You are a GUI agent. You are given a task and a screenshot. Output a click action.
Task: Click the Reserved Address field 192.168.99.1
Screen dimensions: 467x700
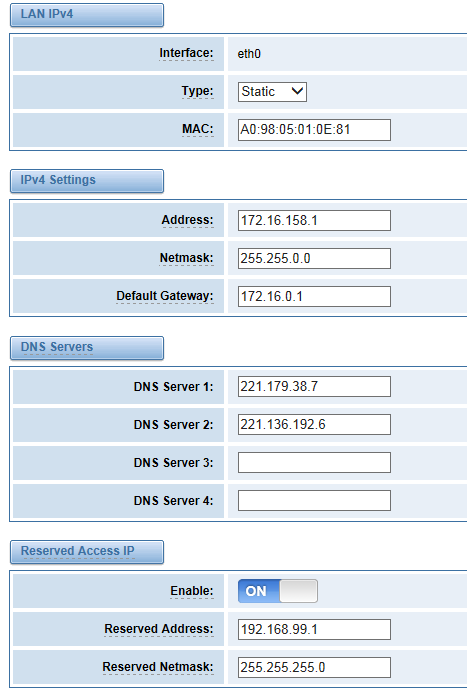point(314,629)
